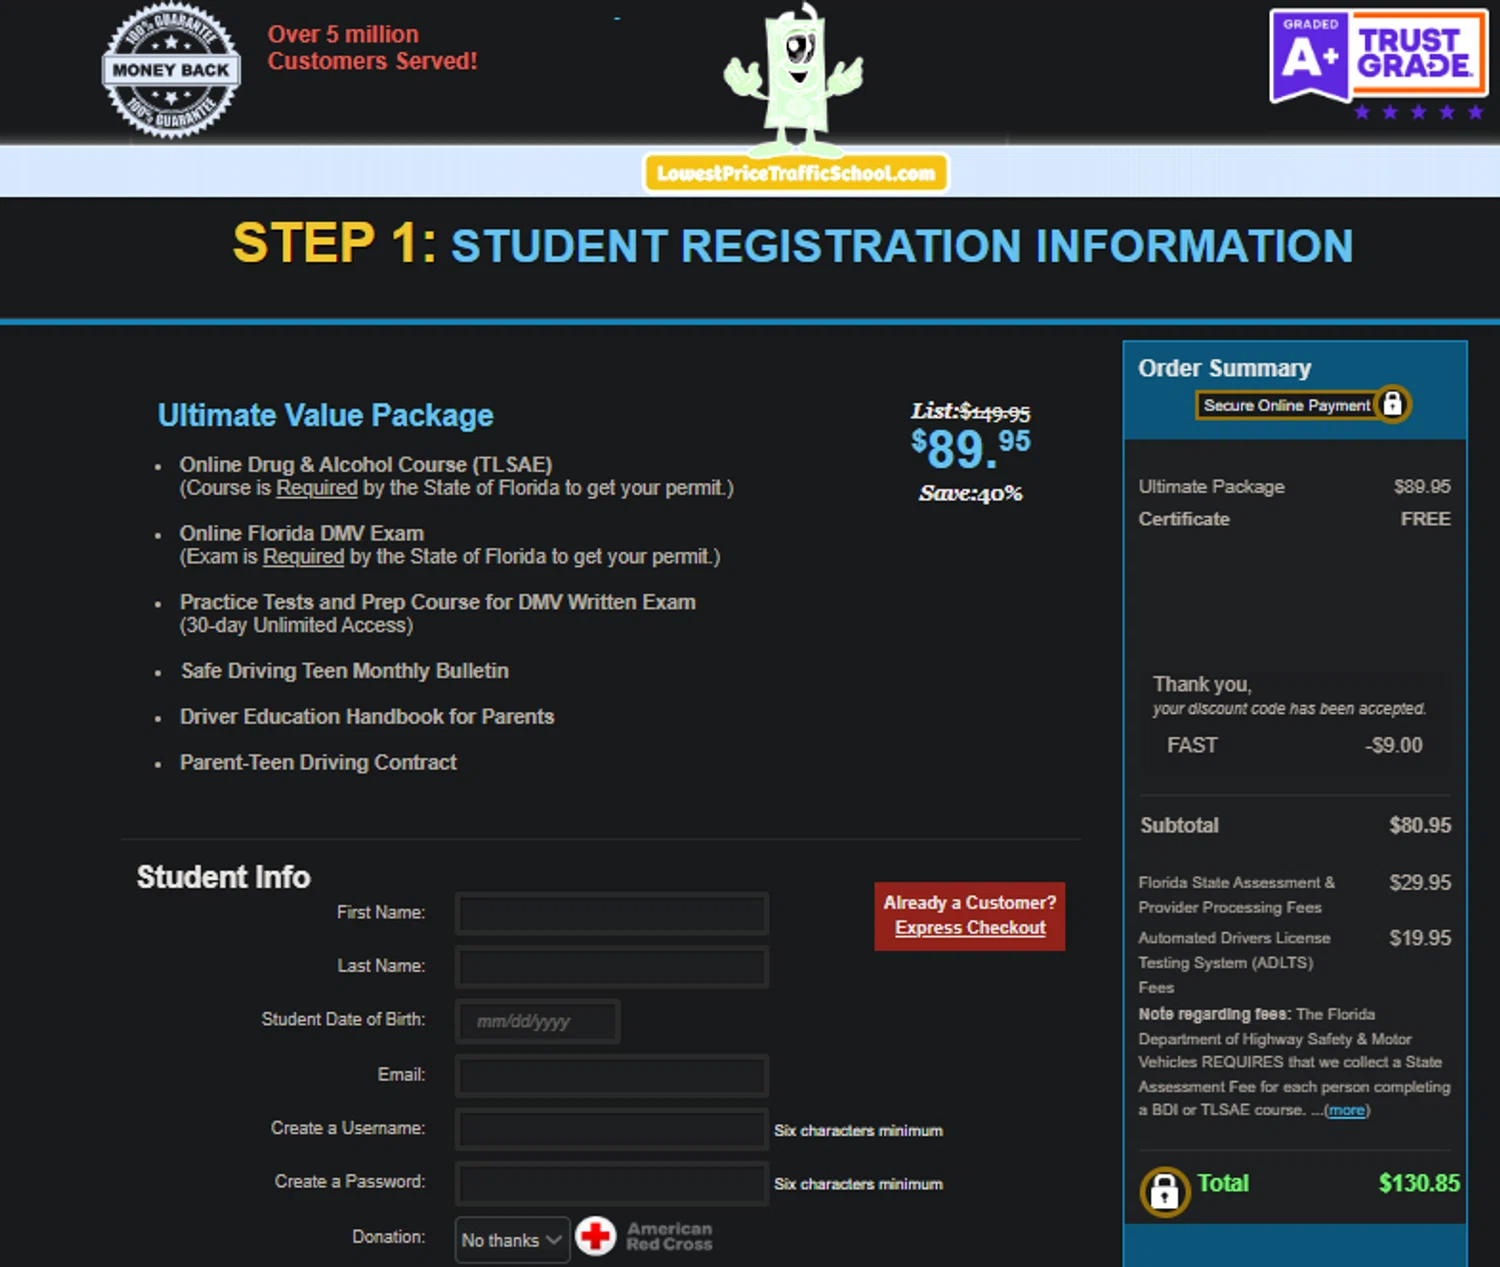Click the First Name input field
The height and width of the screenshot is (1267, 1500).
(x=612, y=913)
